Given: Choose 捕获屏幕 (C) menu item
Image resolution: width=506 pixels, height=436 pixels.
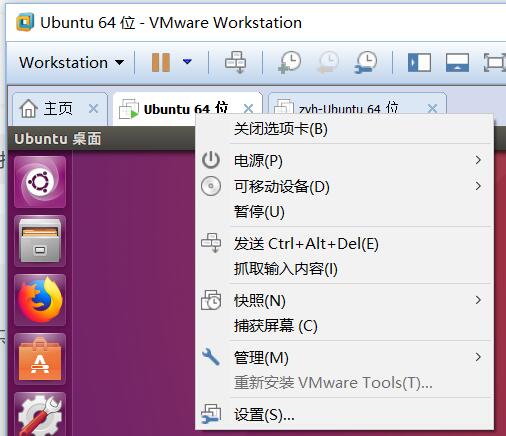Looking at the screenshot, I should pos(344,326).
